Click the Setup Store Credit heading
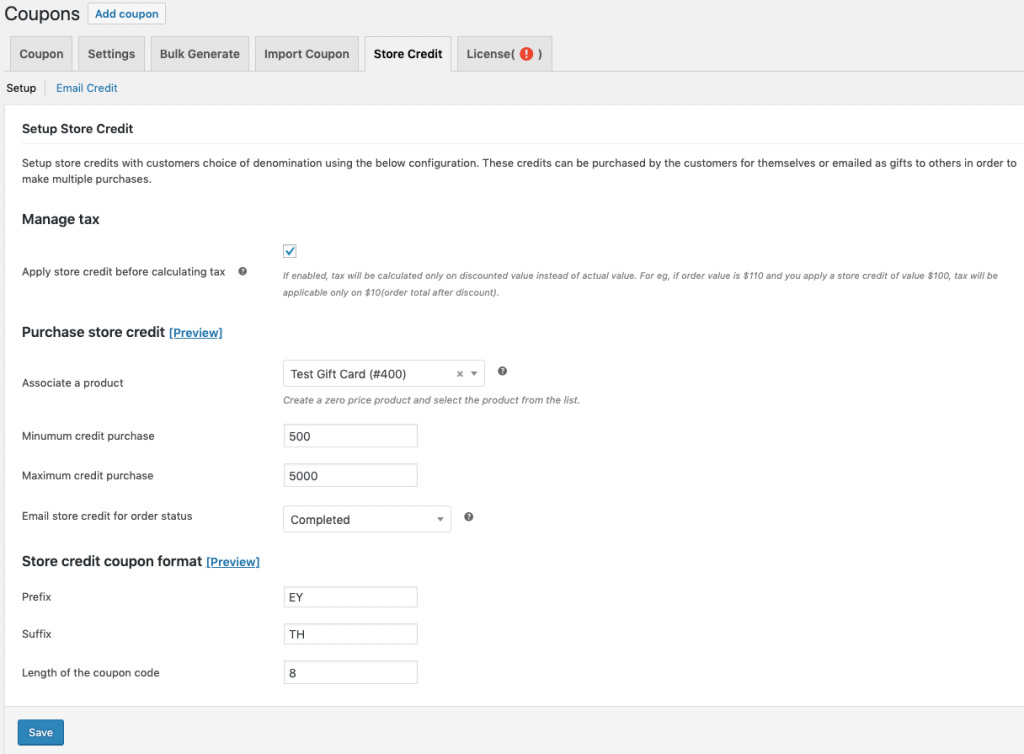This screenshot has width=1024, height=754. pos(78,129)
